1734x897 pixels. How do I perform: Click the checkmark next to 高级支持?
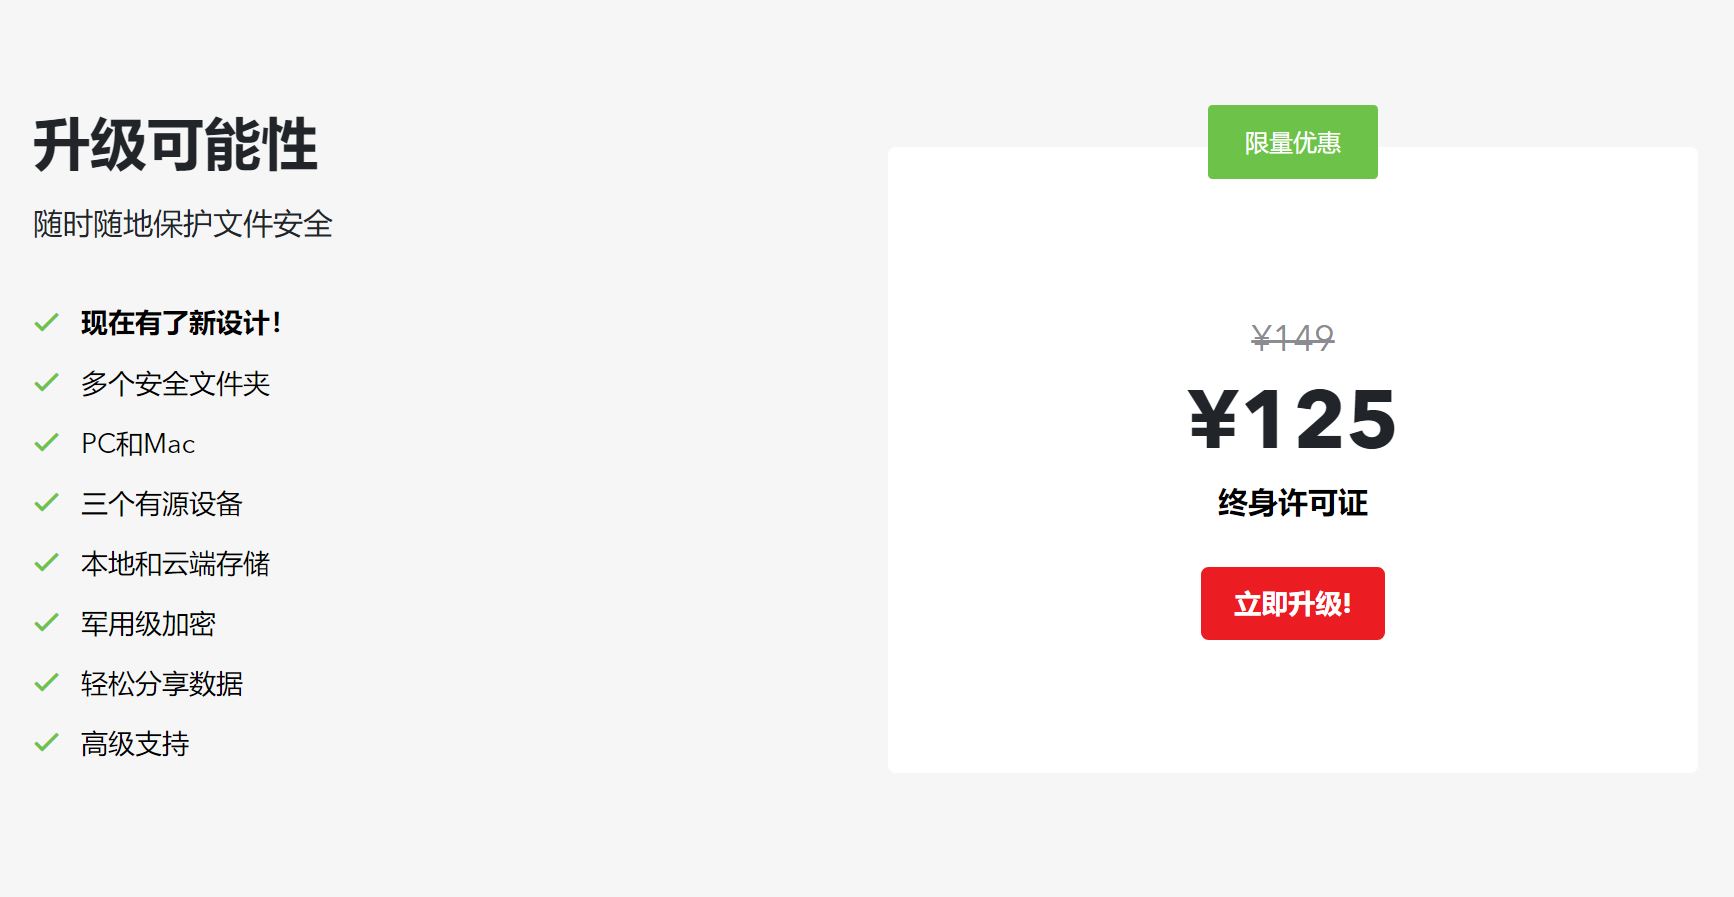click(x=46, y=744)
